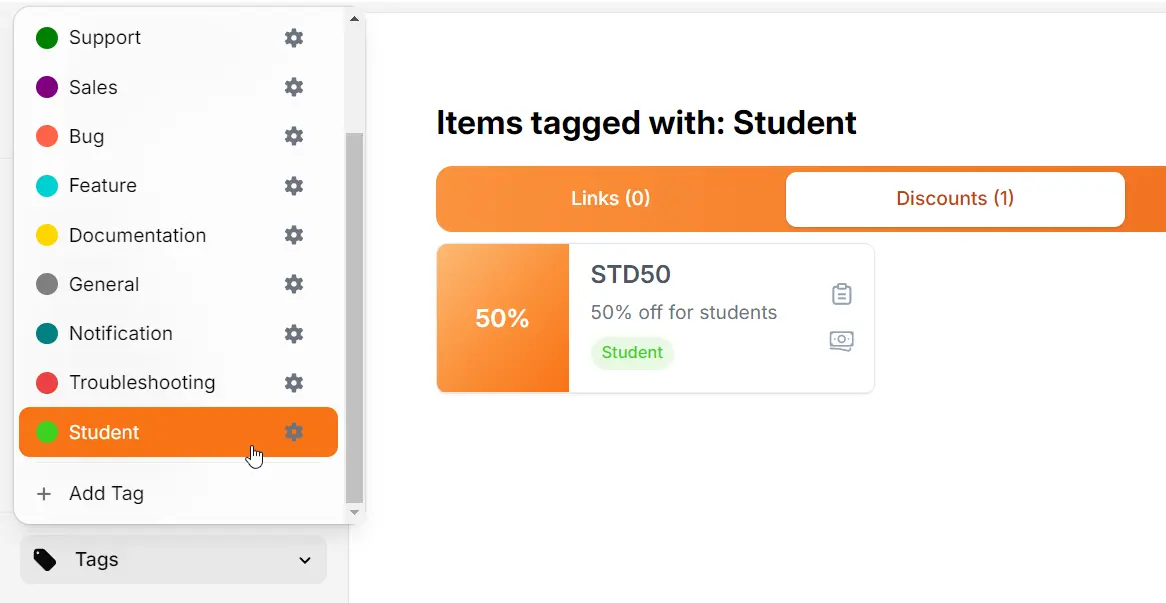The width and height of the screenshot is (1166, 603).
Task: Choose the Notification tag entry
Action: pyautogui.click(x=120, y=334)
